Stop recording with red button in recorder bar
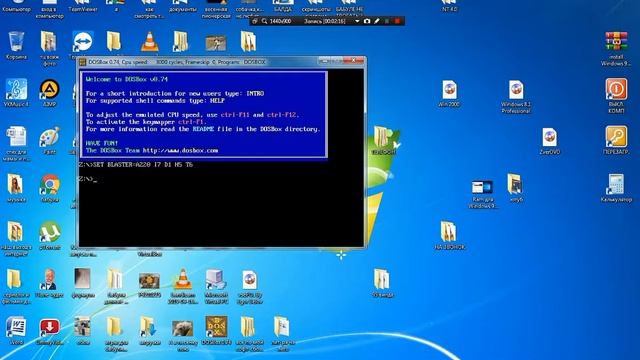640x360 pixels. 397,21
